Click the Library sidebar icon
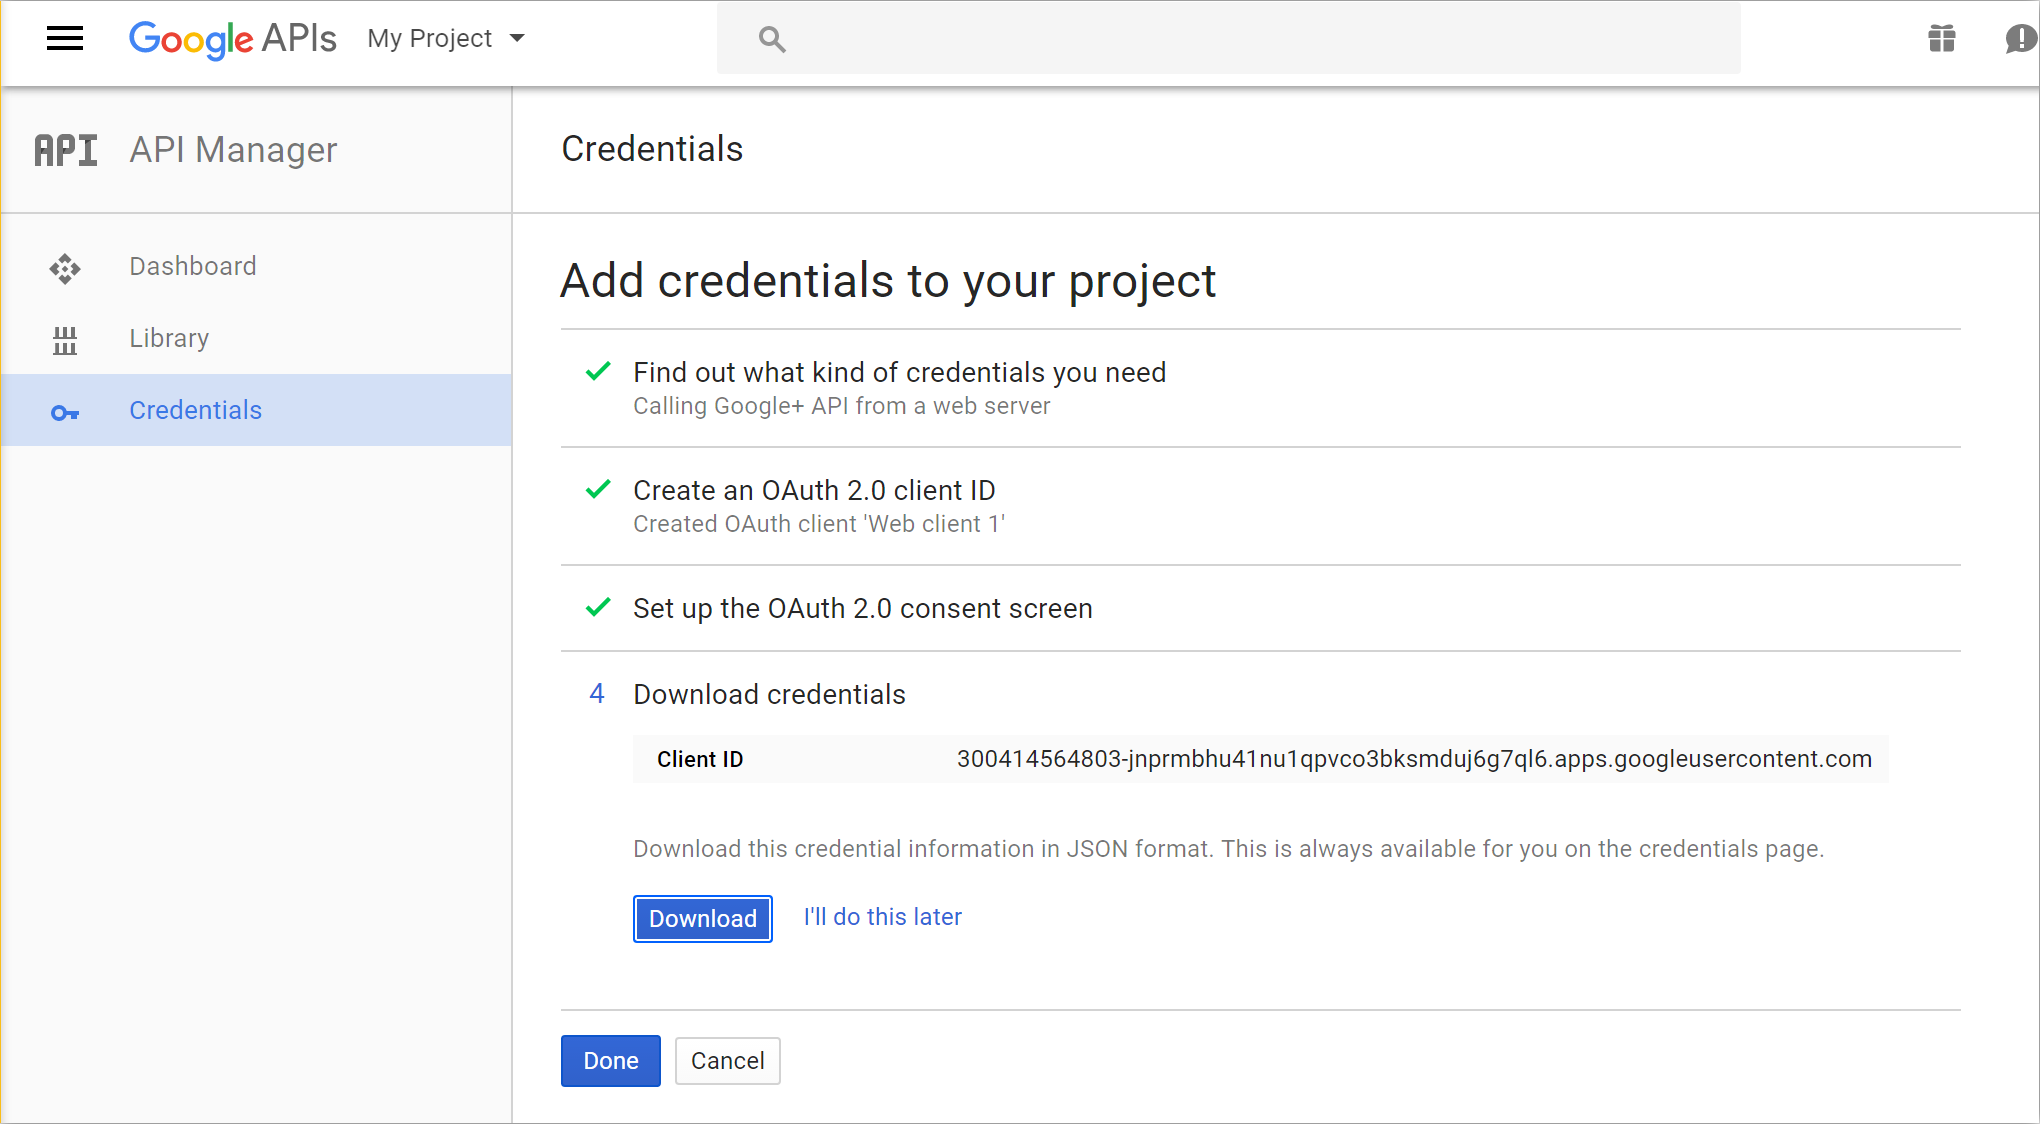Viewport: 2040px width, 1124px height. coord(65,340)
